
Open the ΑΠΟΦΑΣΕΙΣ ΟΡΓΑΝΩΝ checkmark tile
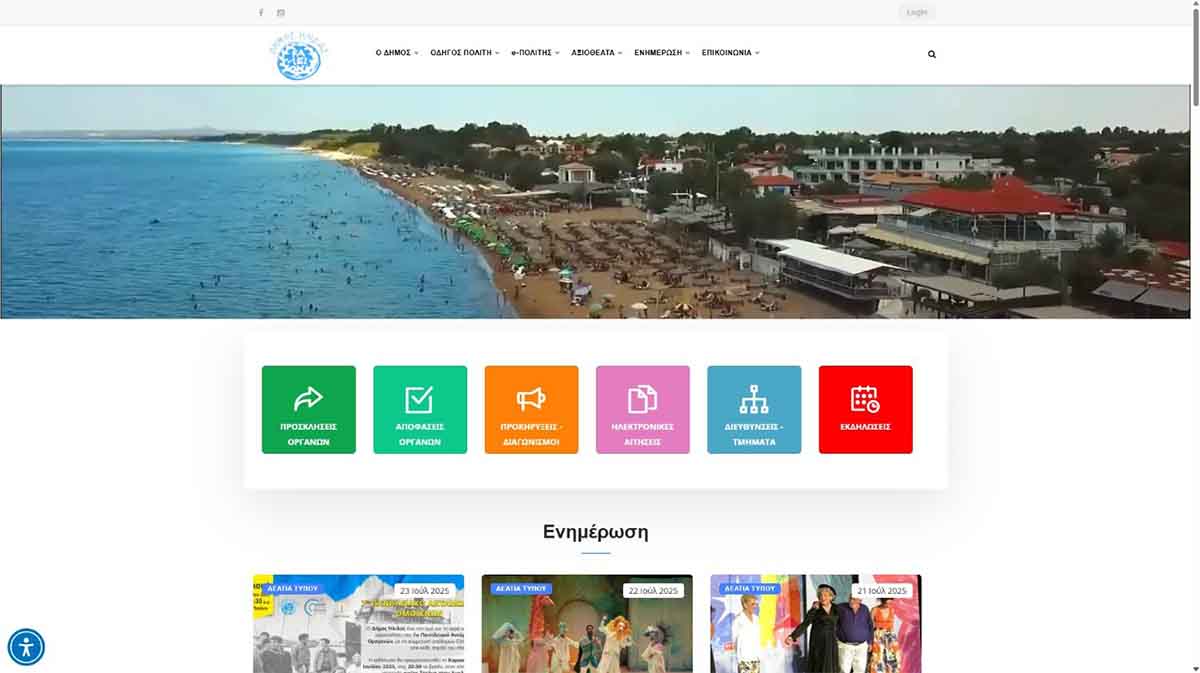coord(420,410)
